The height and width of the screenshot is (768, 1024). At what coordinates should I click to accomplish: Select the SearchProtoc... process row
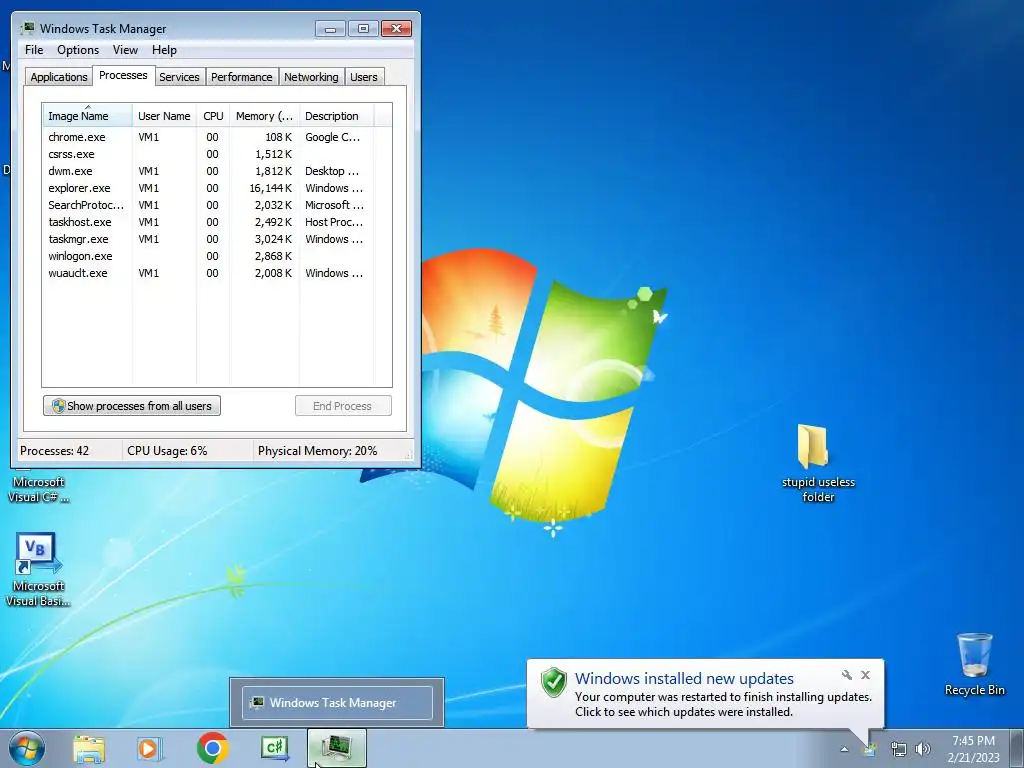click(217, 205)
